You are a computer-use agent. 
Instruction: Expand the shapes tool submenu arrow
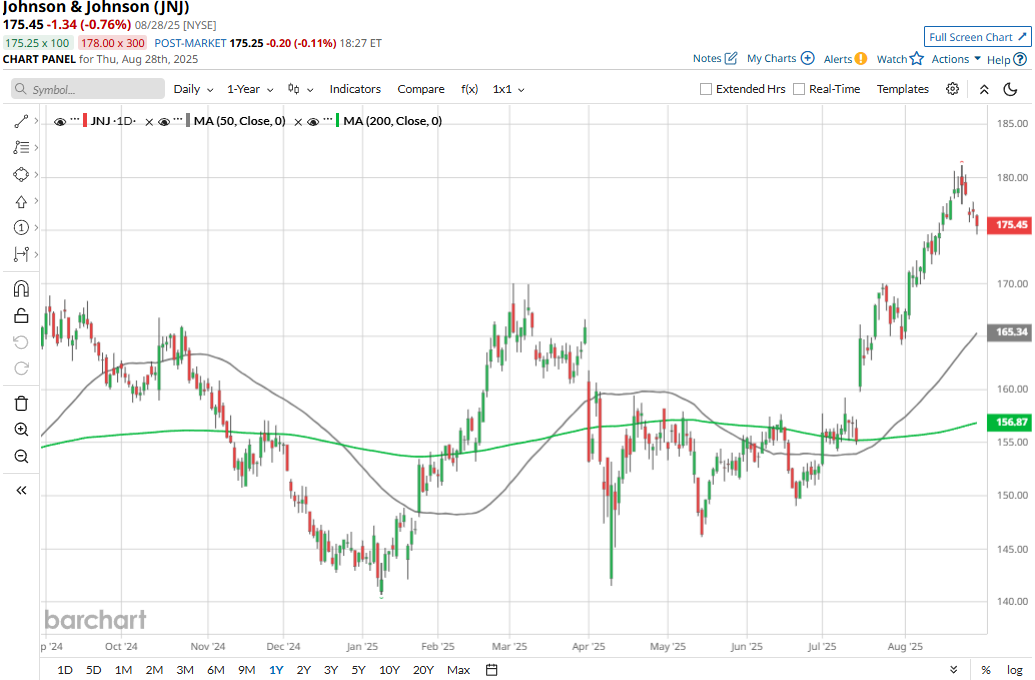coord(36,174)
